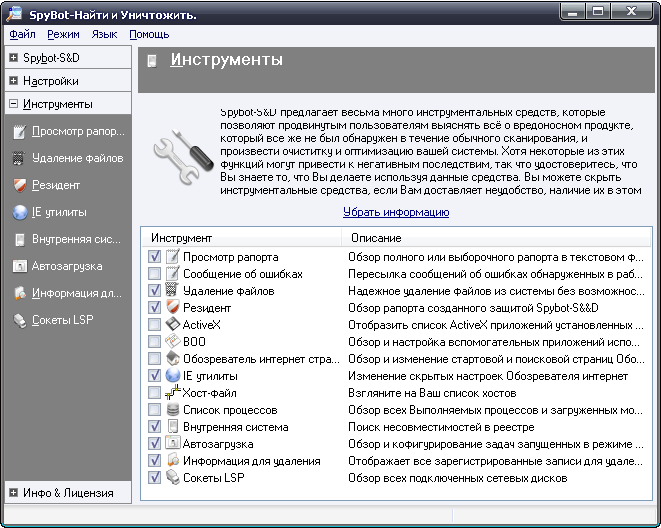Screen dimensions: 661x528
Task: Uncheck the Просмотр рапорта checkbox in list
Action: [x=154, y=257]
